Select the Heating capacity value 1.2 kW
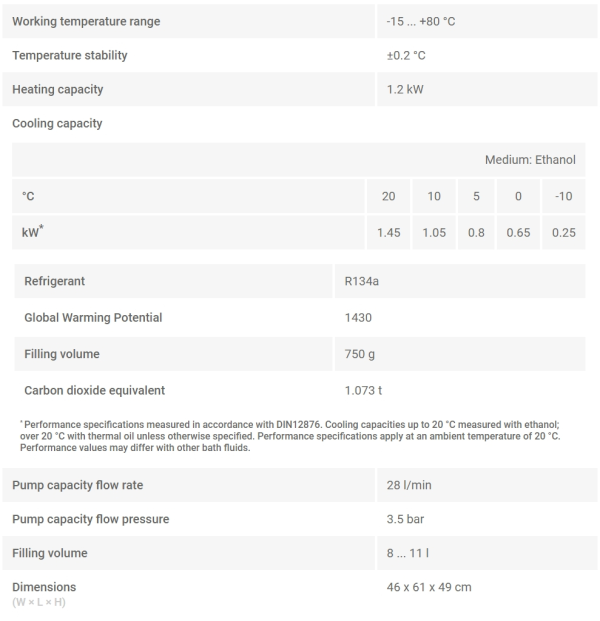 [405, 90]
